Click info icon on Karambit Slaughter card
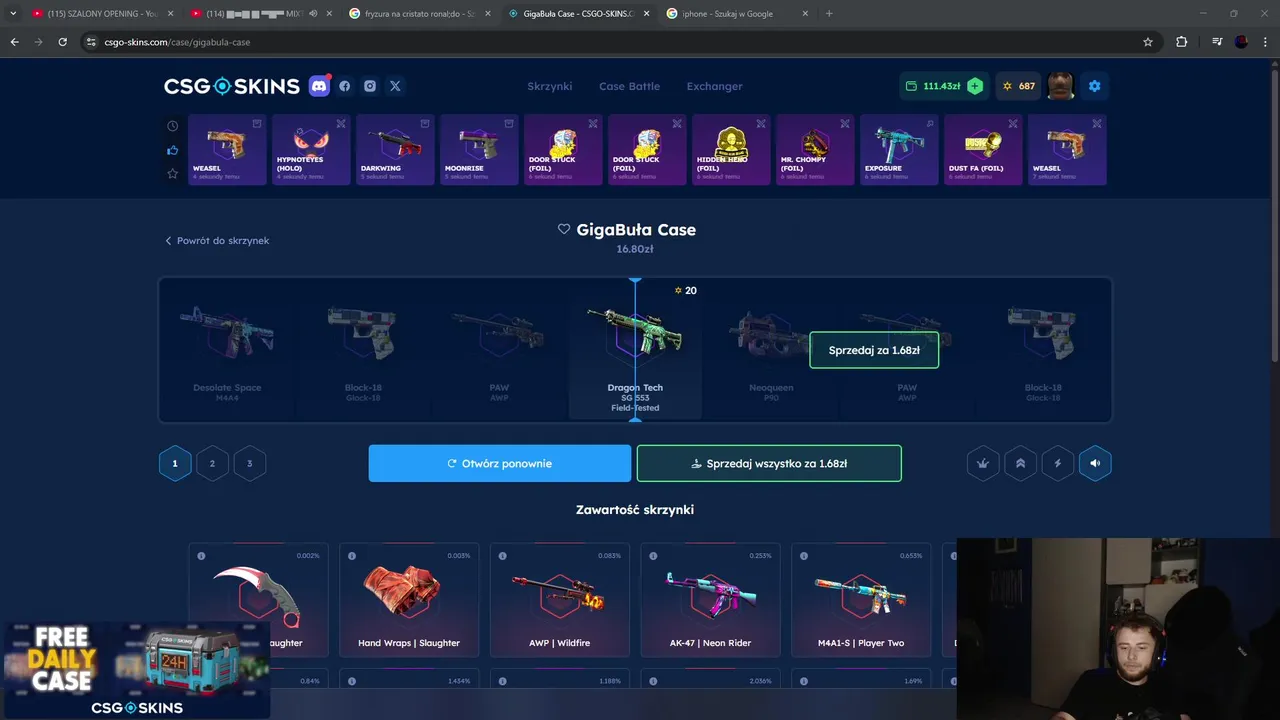Viewport: 1280px width, 720px height. 201,556
